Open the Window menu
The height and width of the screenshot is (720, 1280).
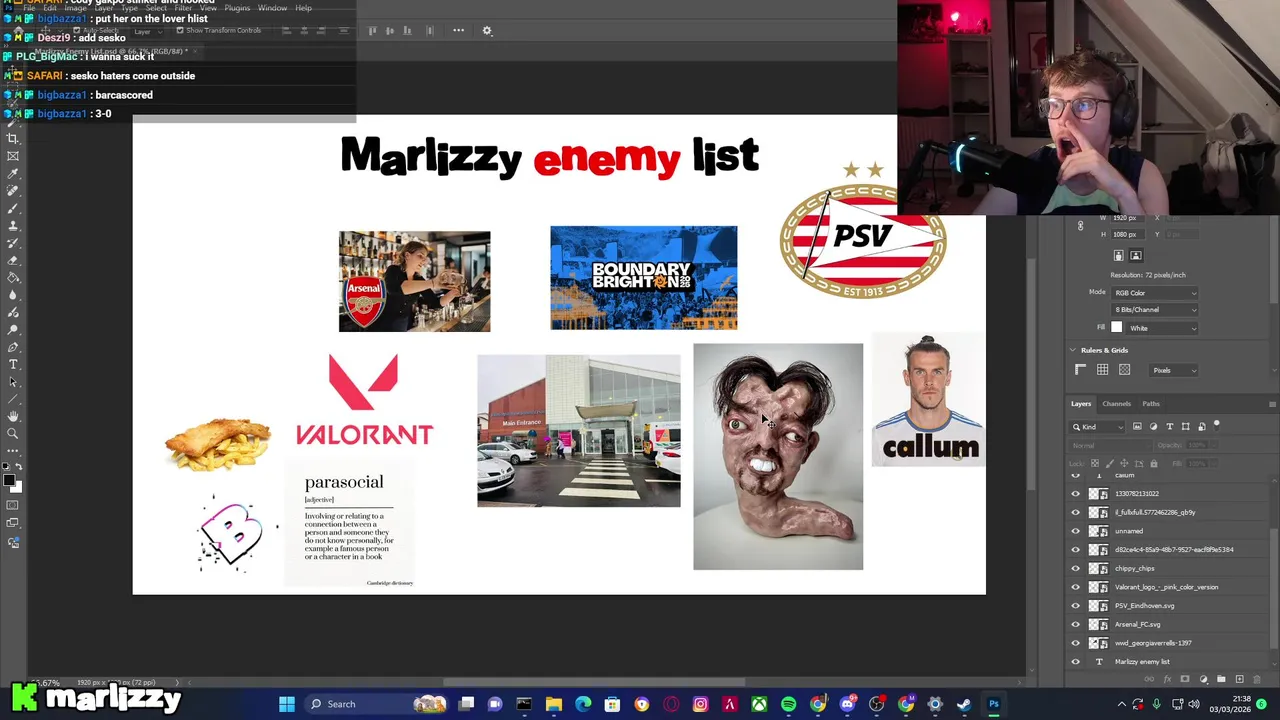[x=272, y=8]
